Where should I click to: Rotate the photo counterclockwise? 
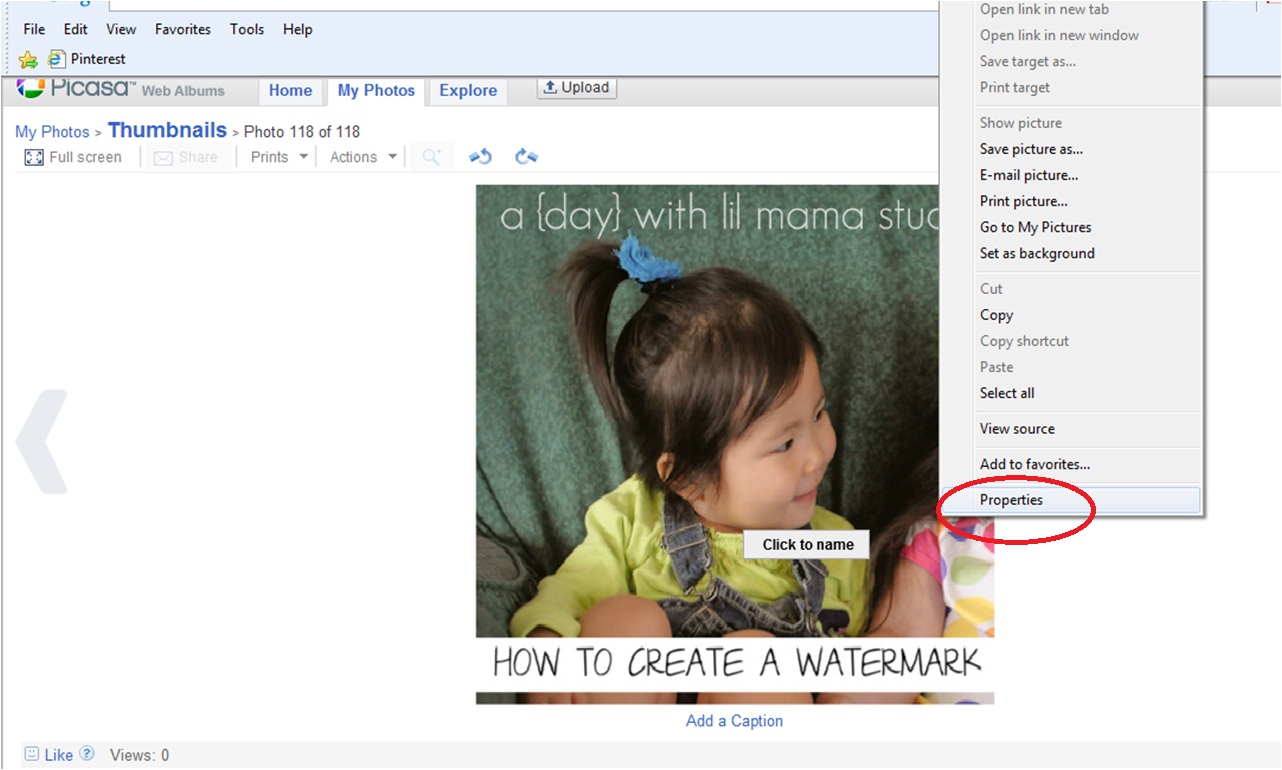tap(479, 156)
